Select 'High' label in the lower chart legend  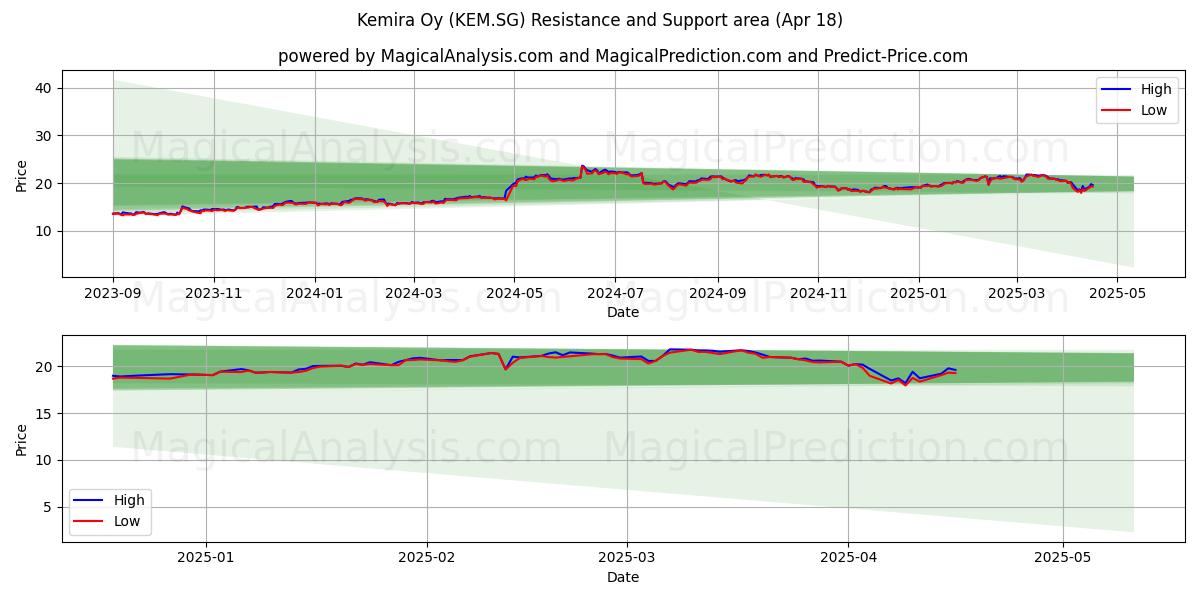(129, 500)
